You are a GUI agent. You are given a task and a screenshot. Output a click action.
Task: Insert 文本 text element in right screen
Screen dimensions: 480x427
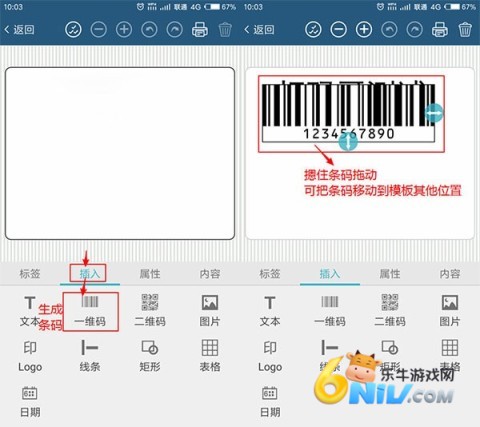[x=270, y=311]
